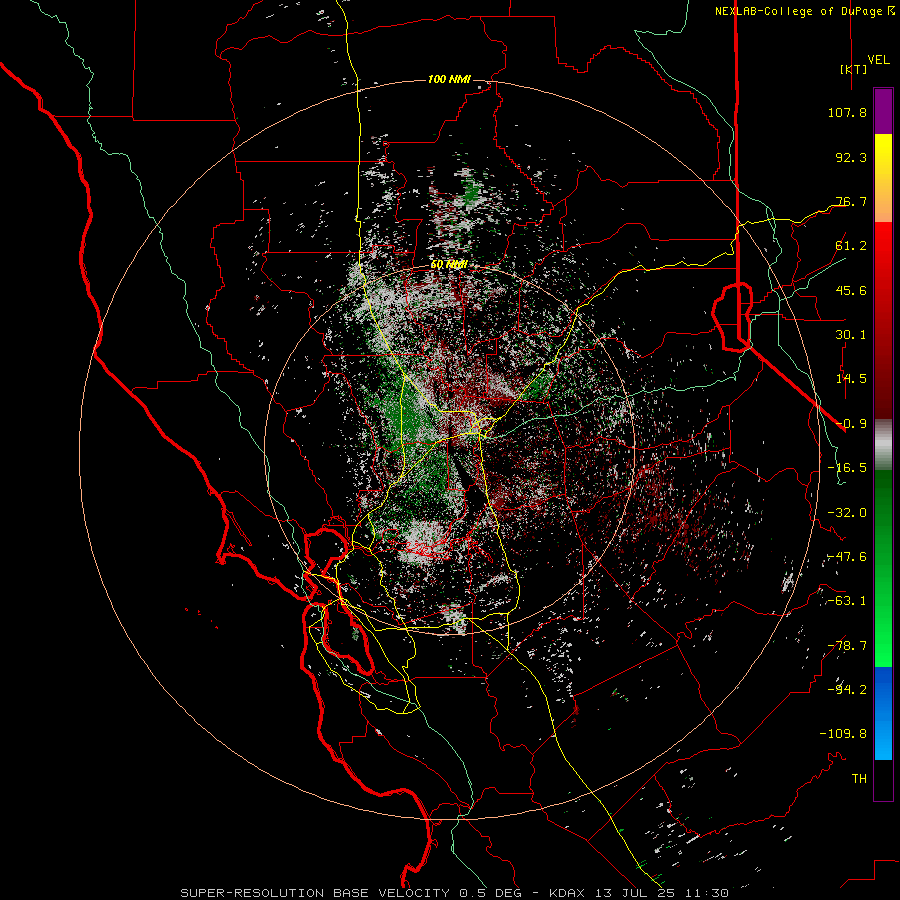Click the -78.7 legend value
Screen dimensions: 900x900
click(847, 646)
